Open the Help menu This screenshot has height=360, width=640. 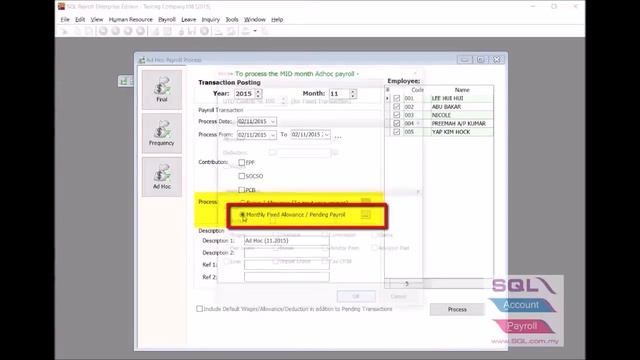pyautogui.click(x=277, y=19)
